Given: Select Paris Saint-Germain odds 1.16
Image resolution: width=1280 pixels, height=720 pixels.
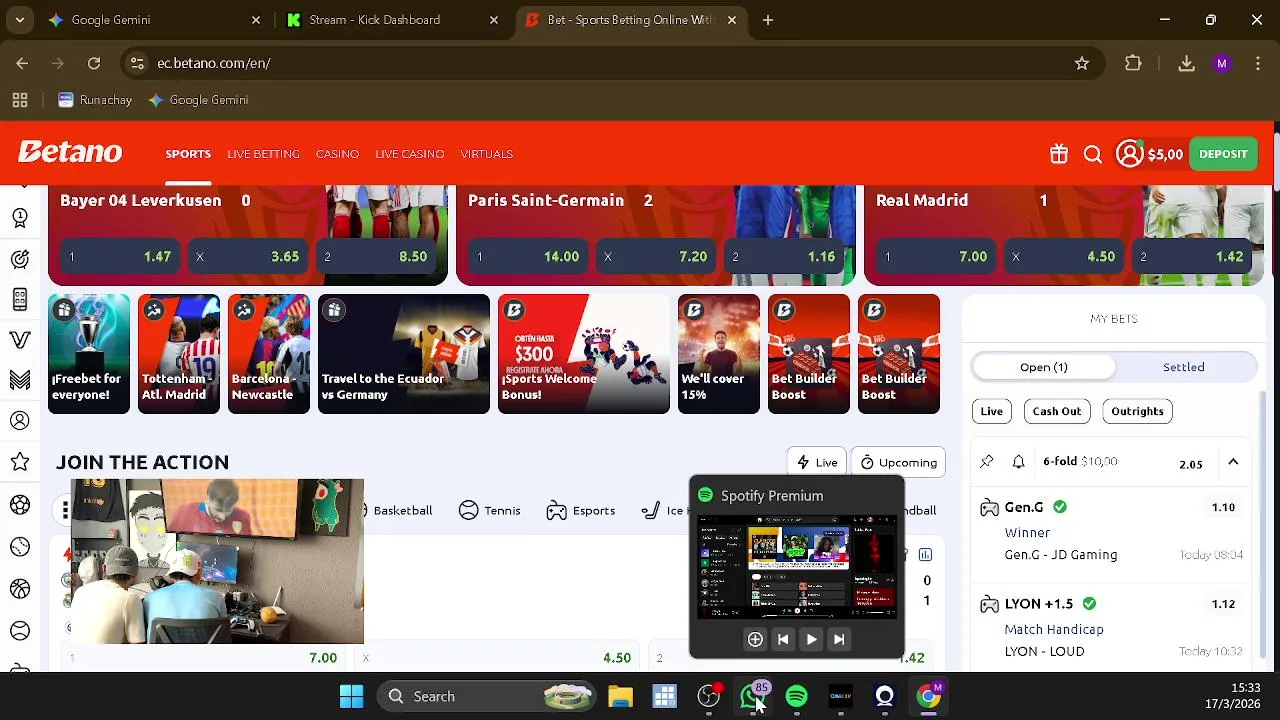Looking at the screenshot, I should point(784,256).
